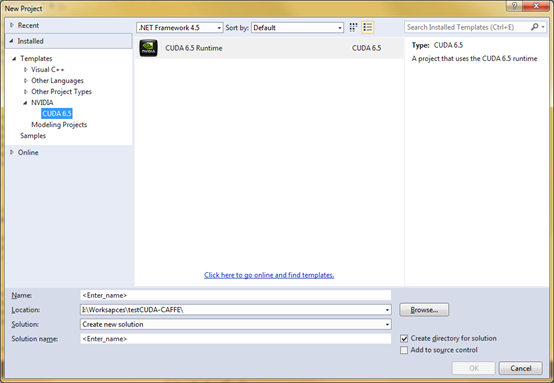554x383 pixels.
Task: Open the Solution 'Create new solution' dropdown
Action: click(x=236, y=324)
